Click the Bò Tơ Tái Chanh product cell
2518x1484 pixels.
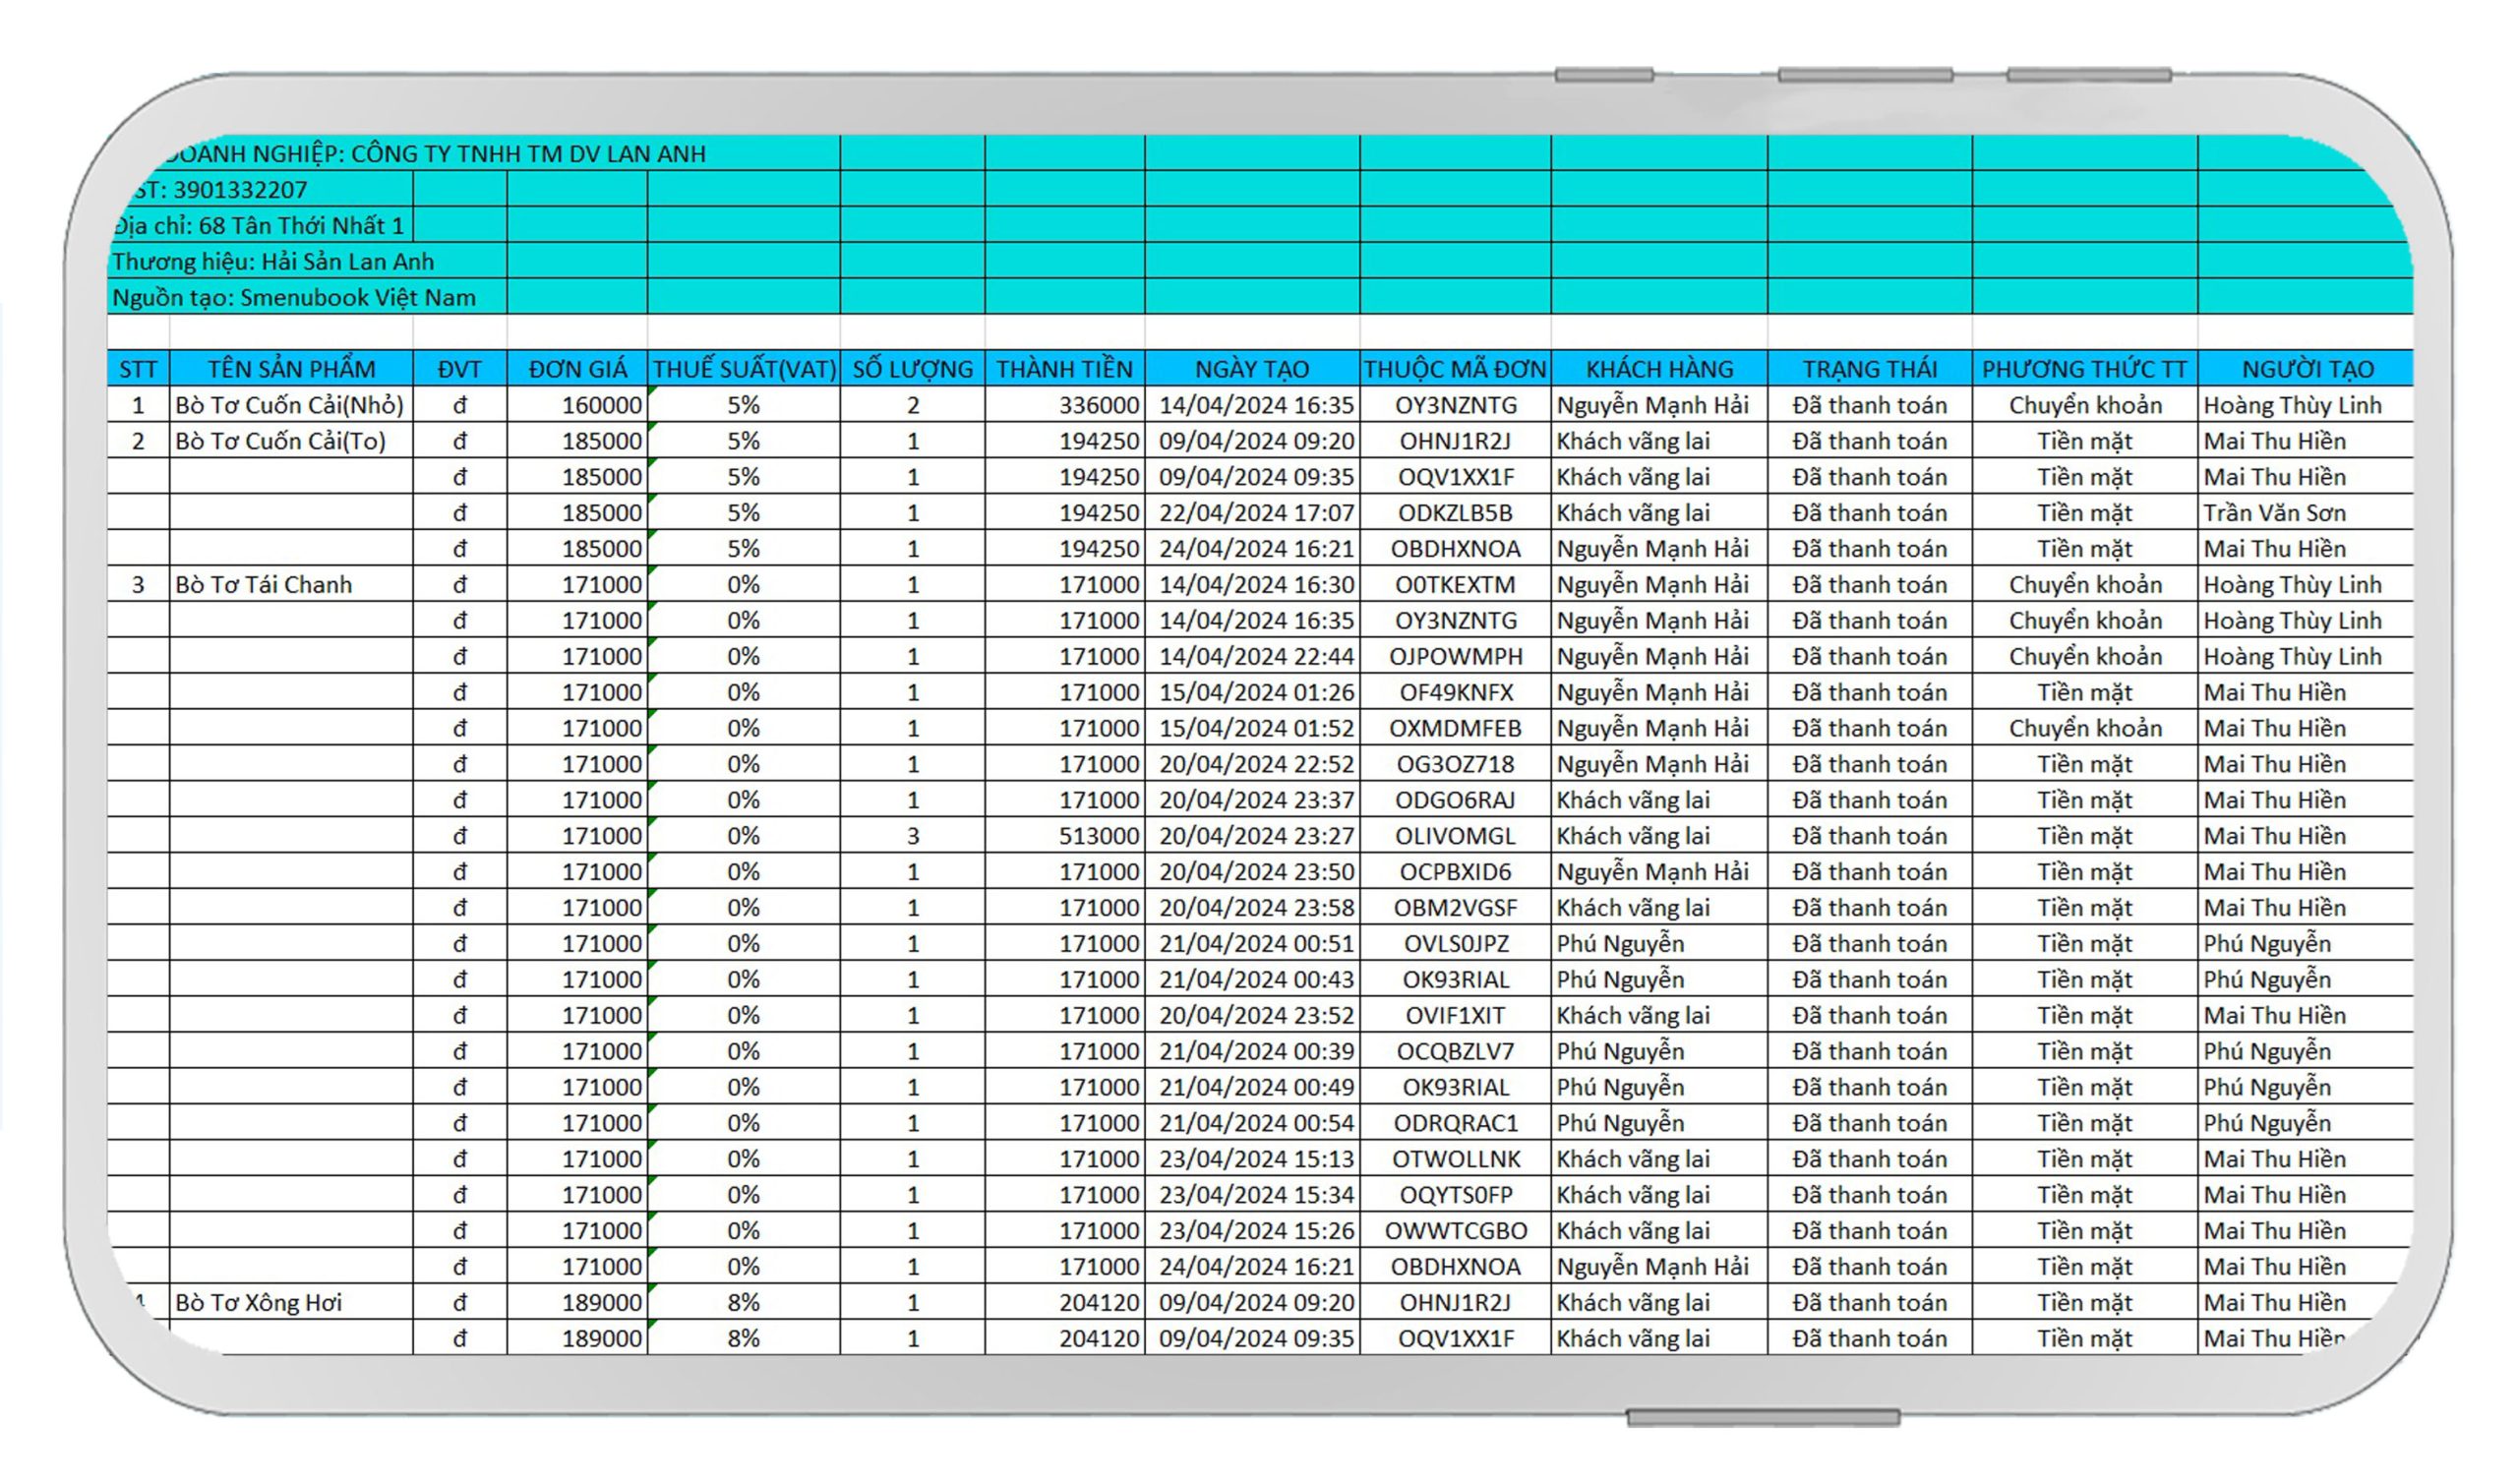point(264,584)
